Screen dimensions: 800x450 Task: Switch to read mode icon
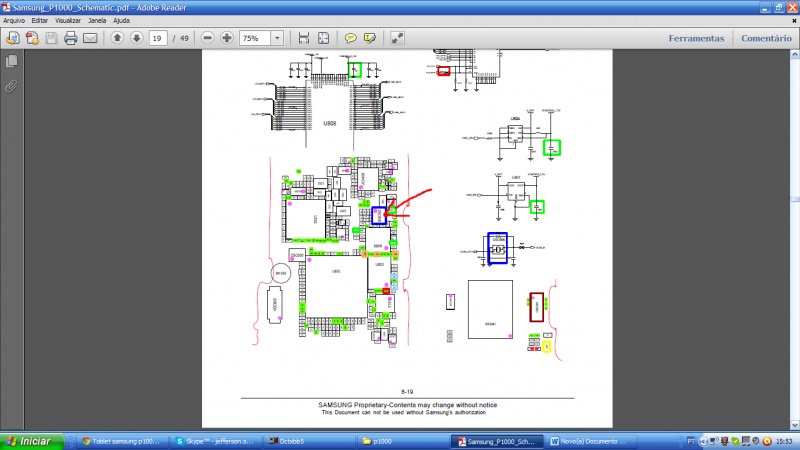click(397, 38)
